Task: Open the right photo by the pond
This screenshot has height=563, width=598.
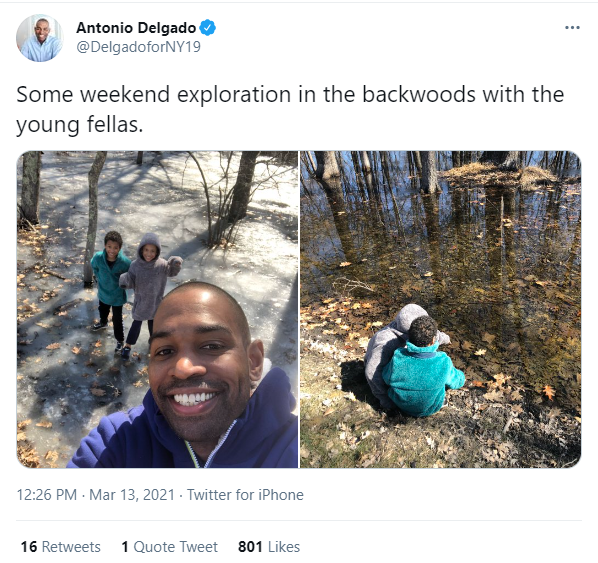Action: 440,309
